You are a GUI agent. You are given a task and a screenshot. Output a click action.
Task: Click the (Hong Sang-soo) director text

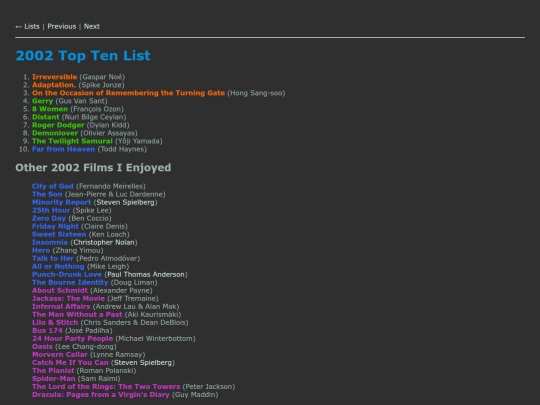[x=256, y=93]
